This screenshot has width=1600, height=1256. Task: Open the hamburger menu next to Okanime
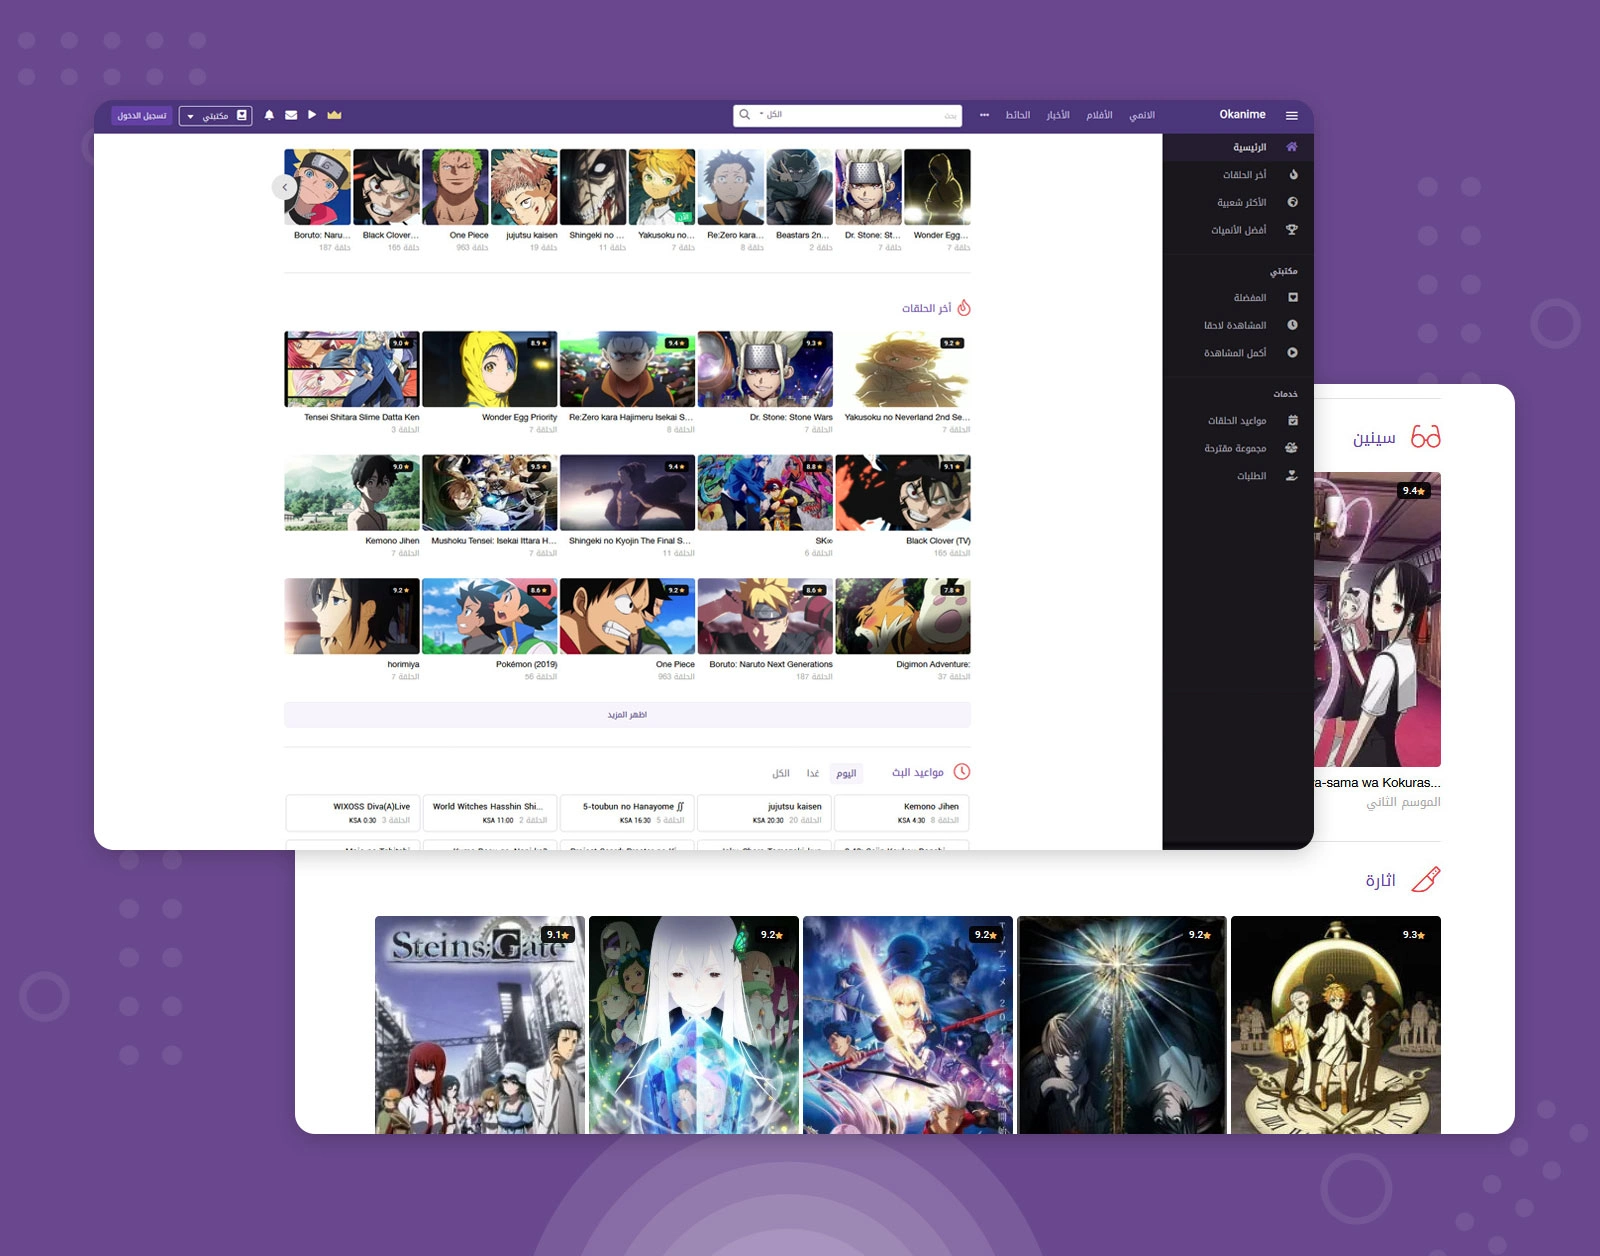[1292, 116]
